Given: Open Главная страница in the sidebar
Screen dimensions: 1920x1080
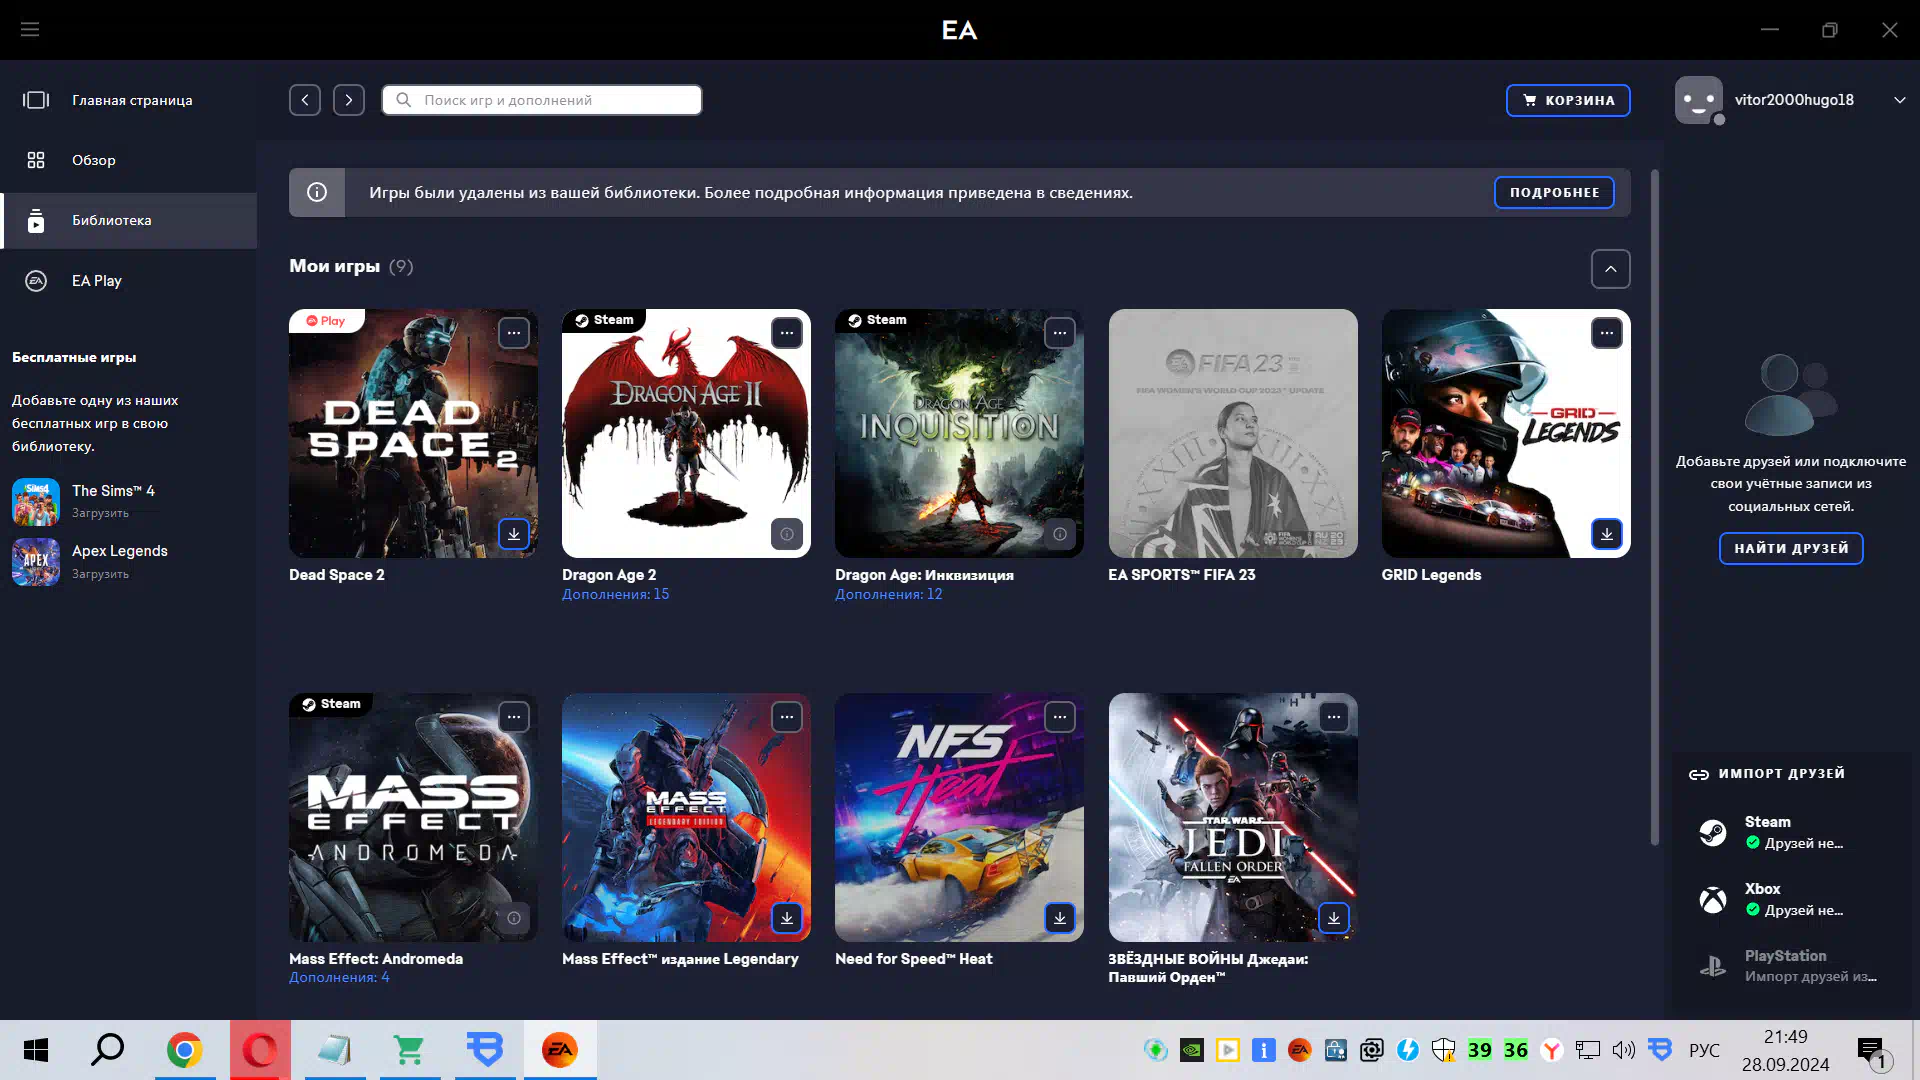Looking at the screenshot, I should click(129, 100).
